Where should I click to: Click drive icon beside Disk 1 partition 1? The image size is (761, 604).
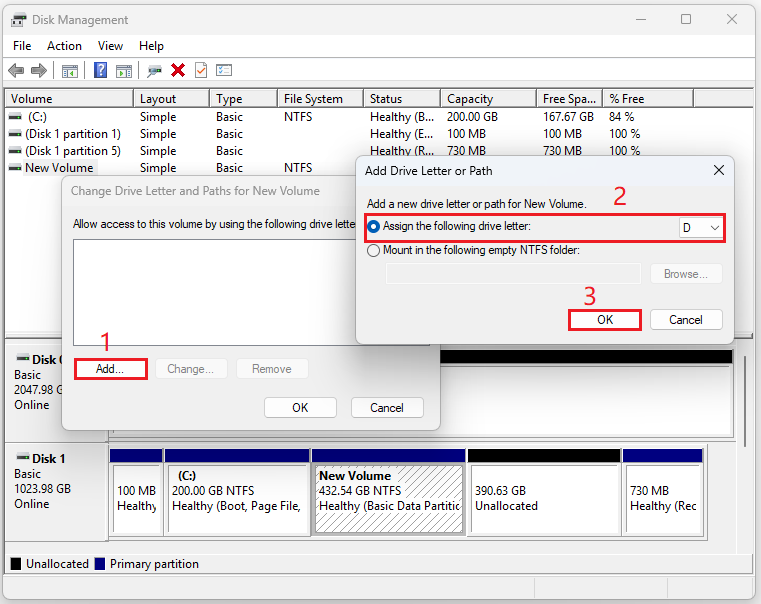tap(16, 134)
